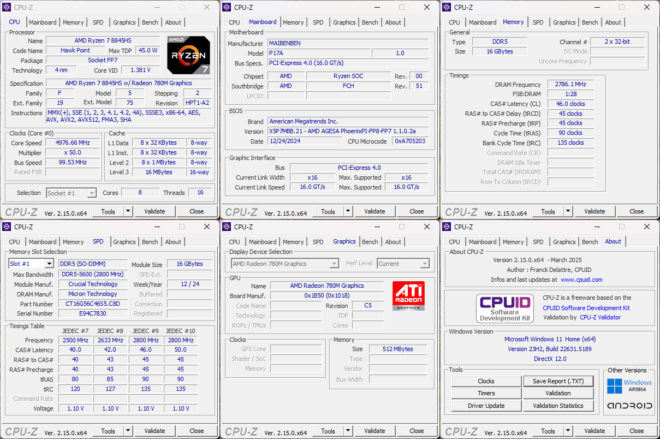
Task: Open Tools dropdown arrow in Memory tab window
Action: click(x=568, y=211)
